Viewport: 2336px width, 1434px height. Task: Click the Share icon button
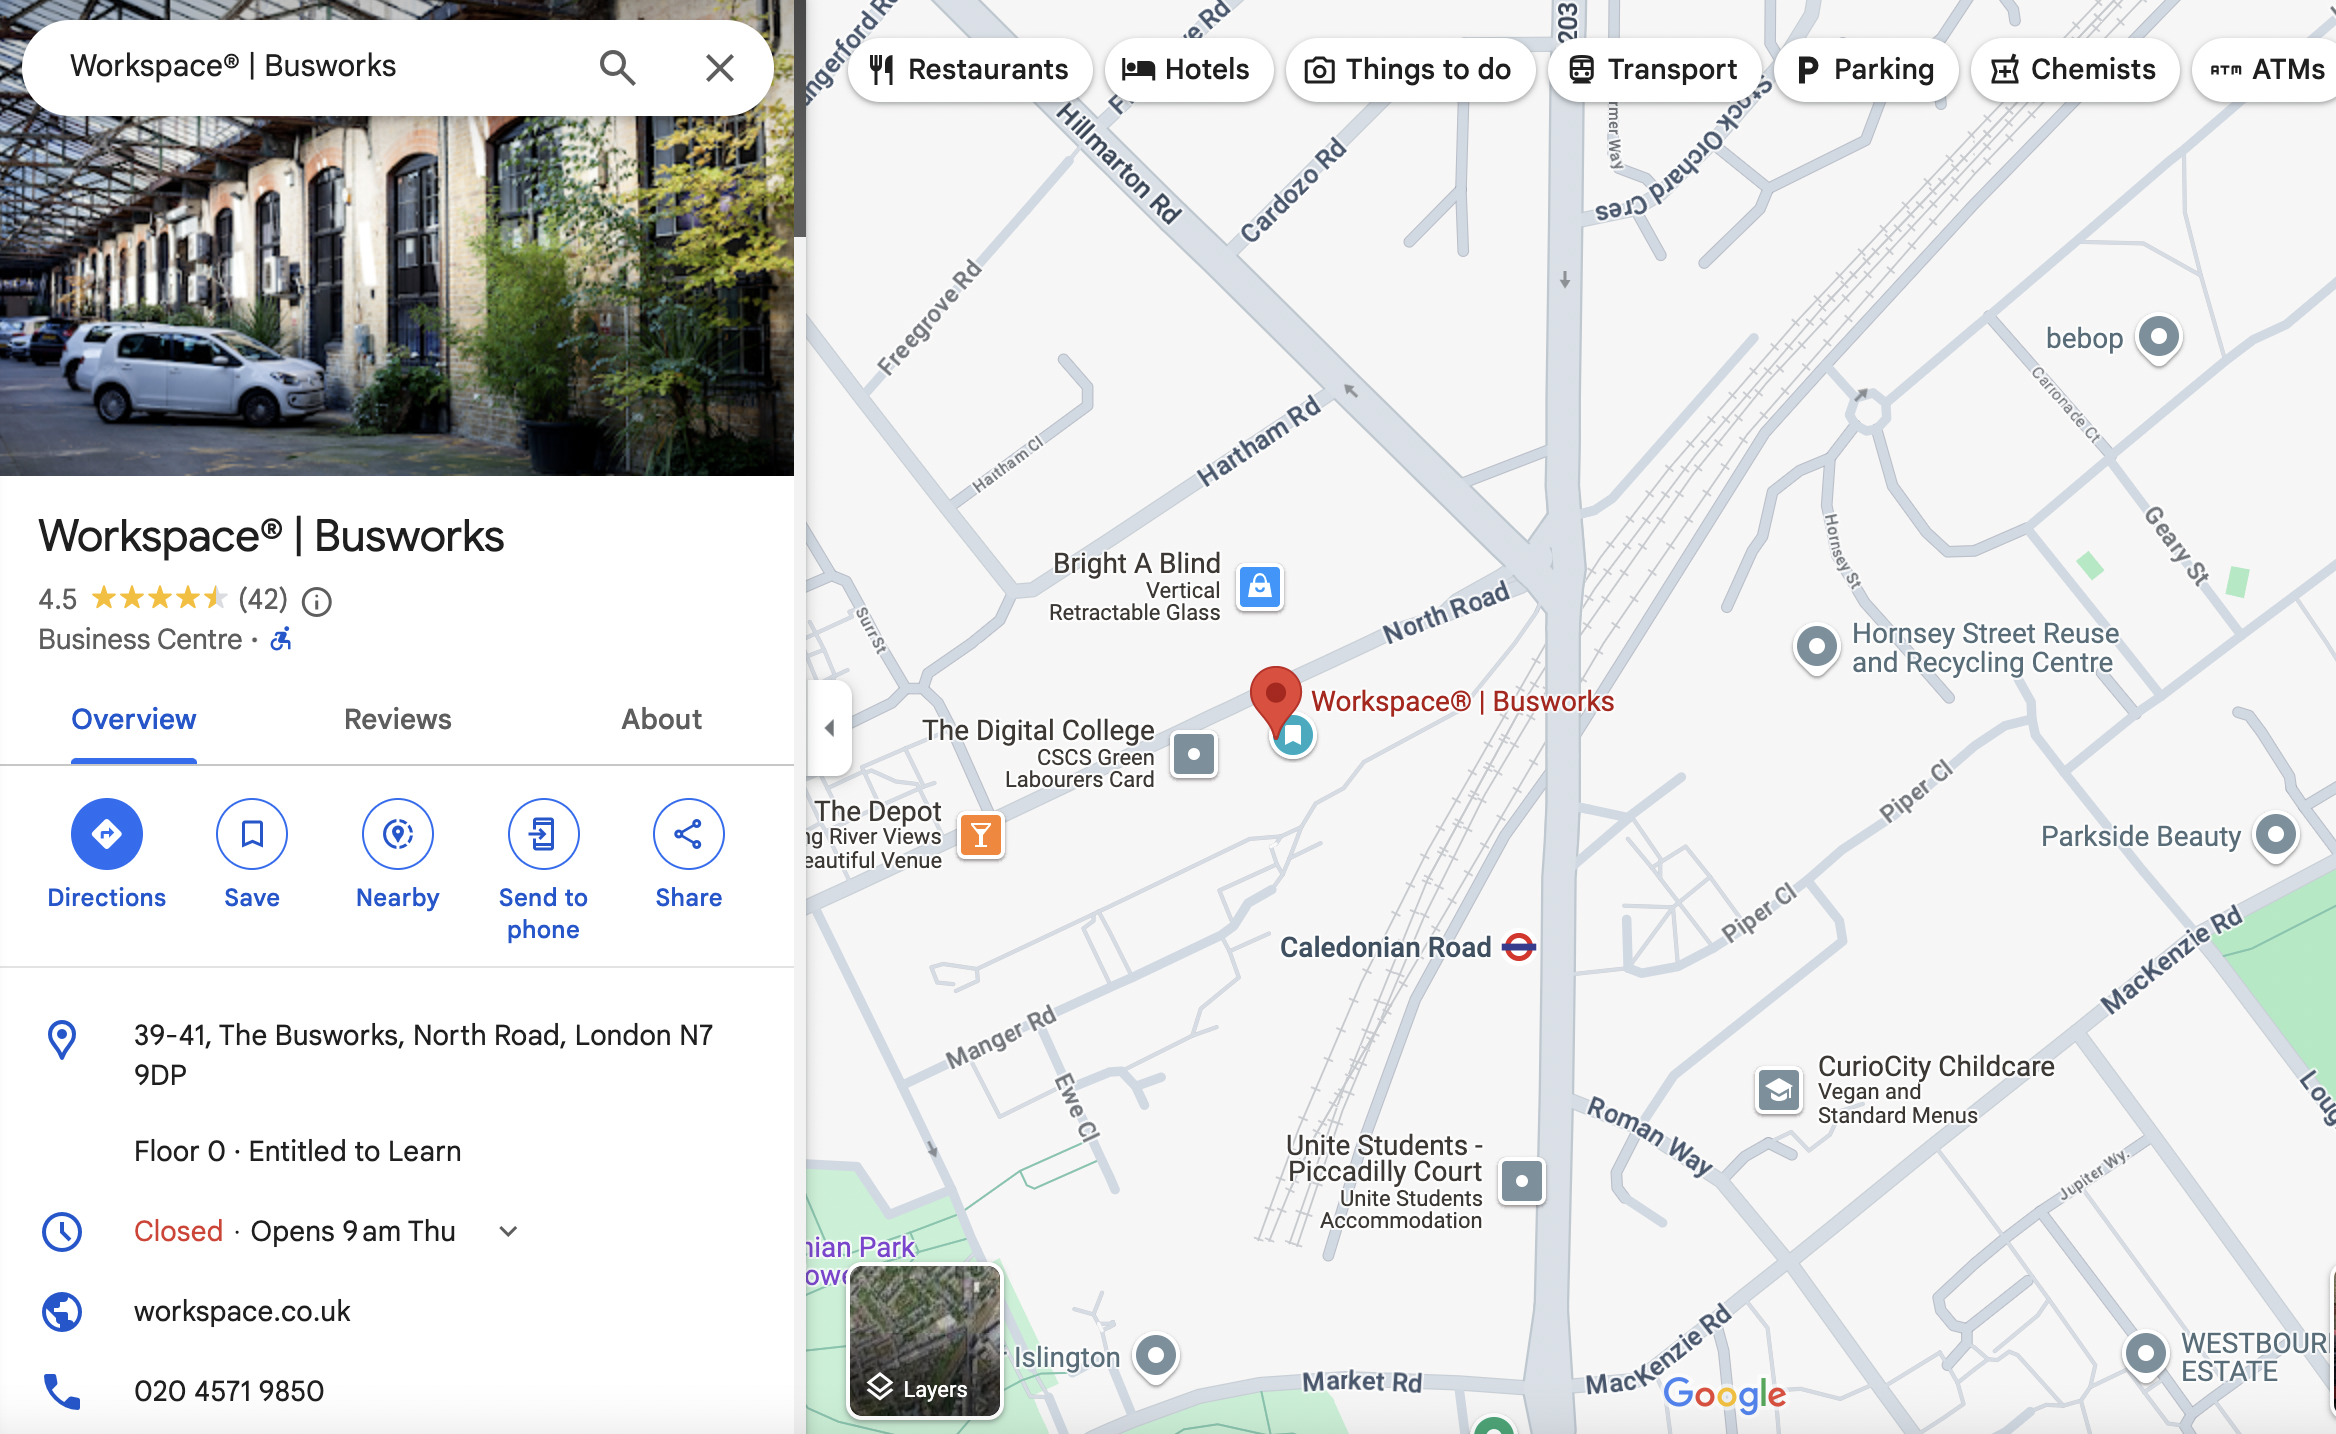pos(688,834)
